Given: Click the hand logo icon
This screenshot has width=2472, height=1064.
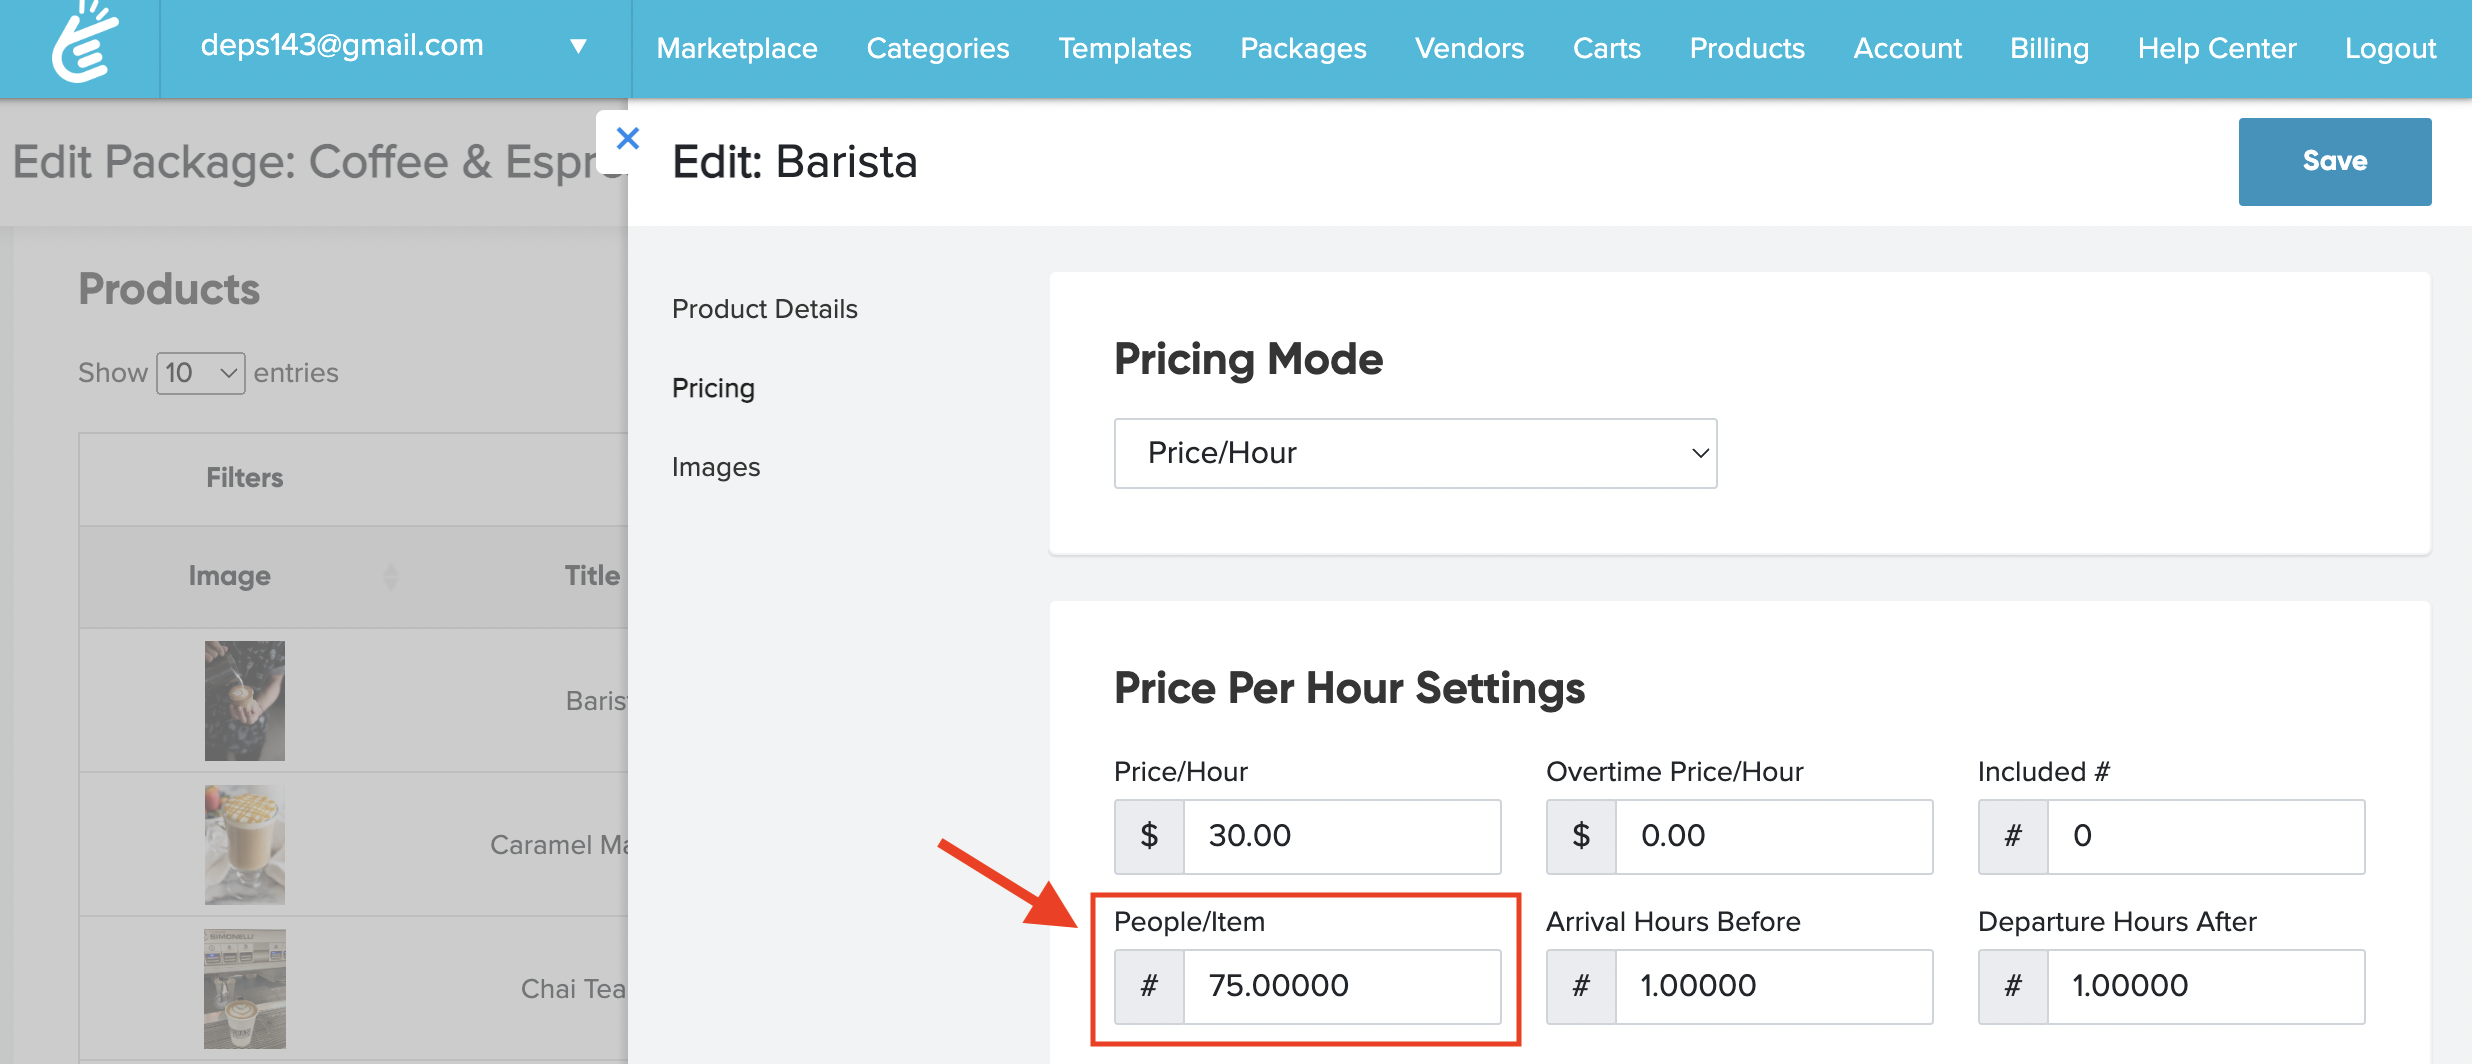Looking at the screenshot, I should pyautogui.click(x=85, y=45).
